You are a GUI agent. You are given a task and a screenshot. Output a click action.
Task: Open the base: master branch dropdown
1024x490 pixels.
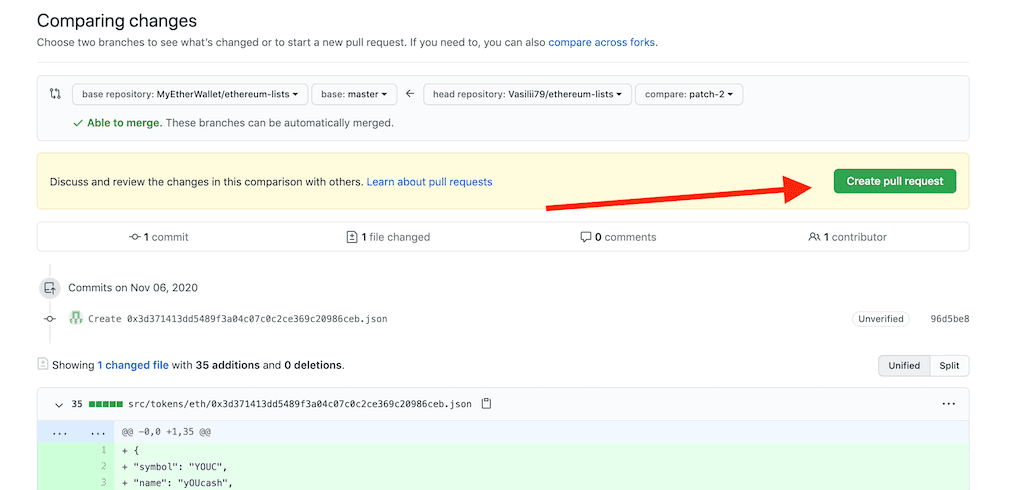point(354,94)
